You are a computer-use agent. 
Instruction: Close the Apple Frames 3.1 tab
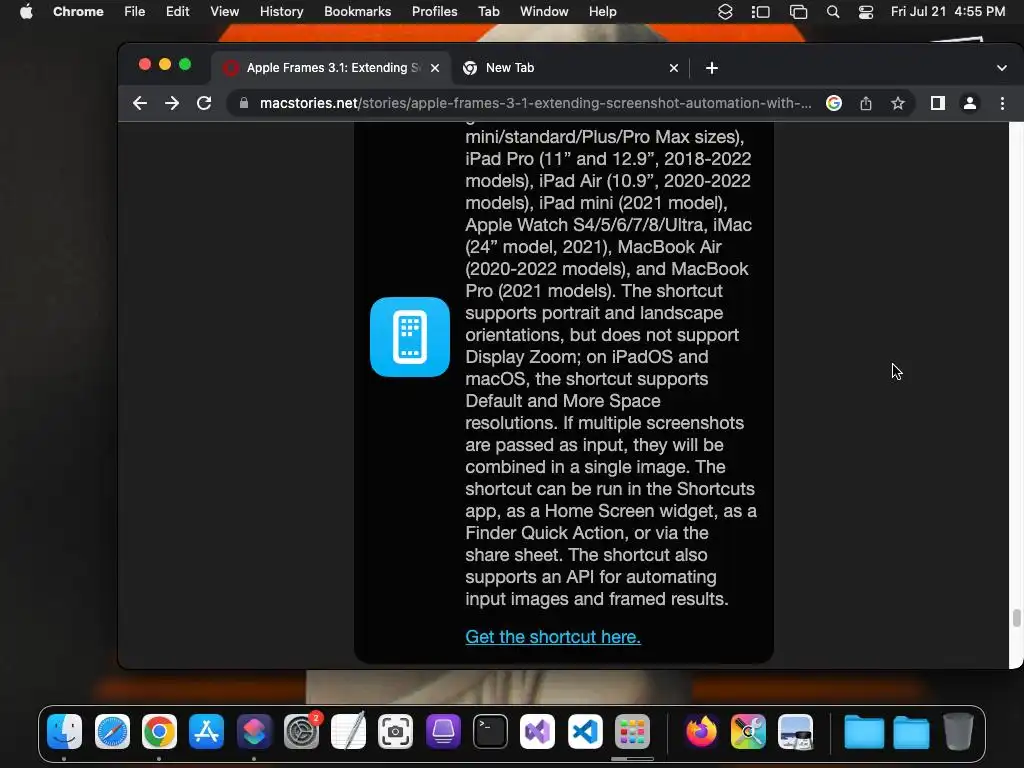435,68
